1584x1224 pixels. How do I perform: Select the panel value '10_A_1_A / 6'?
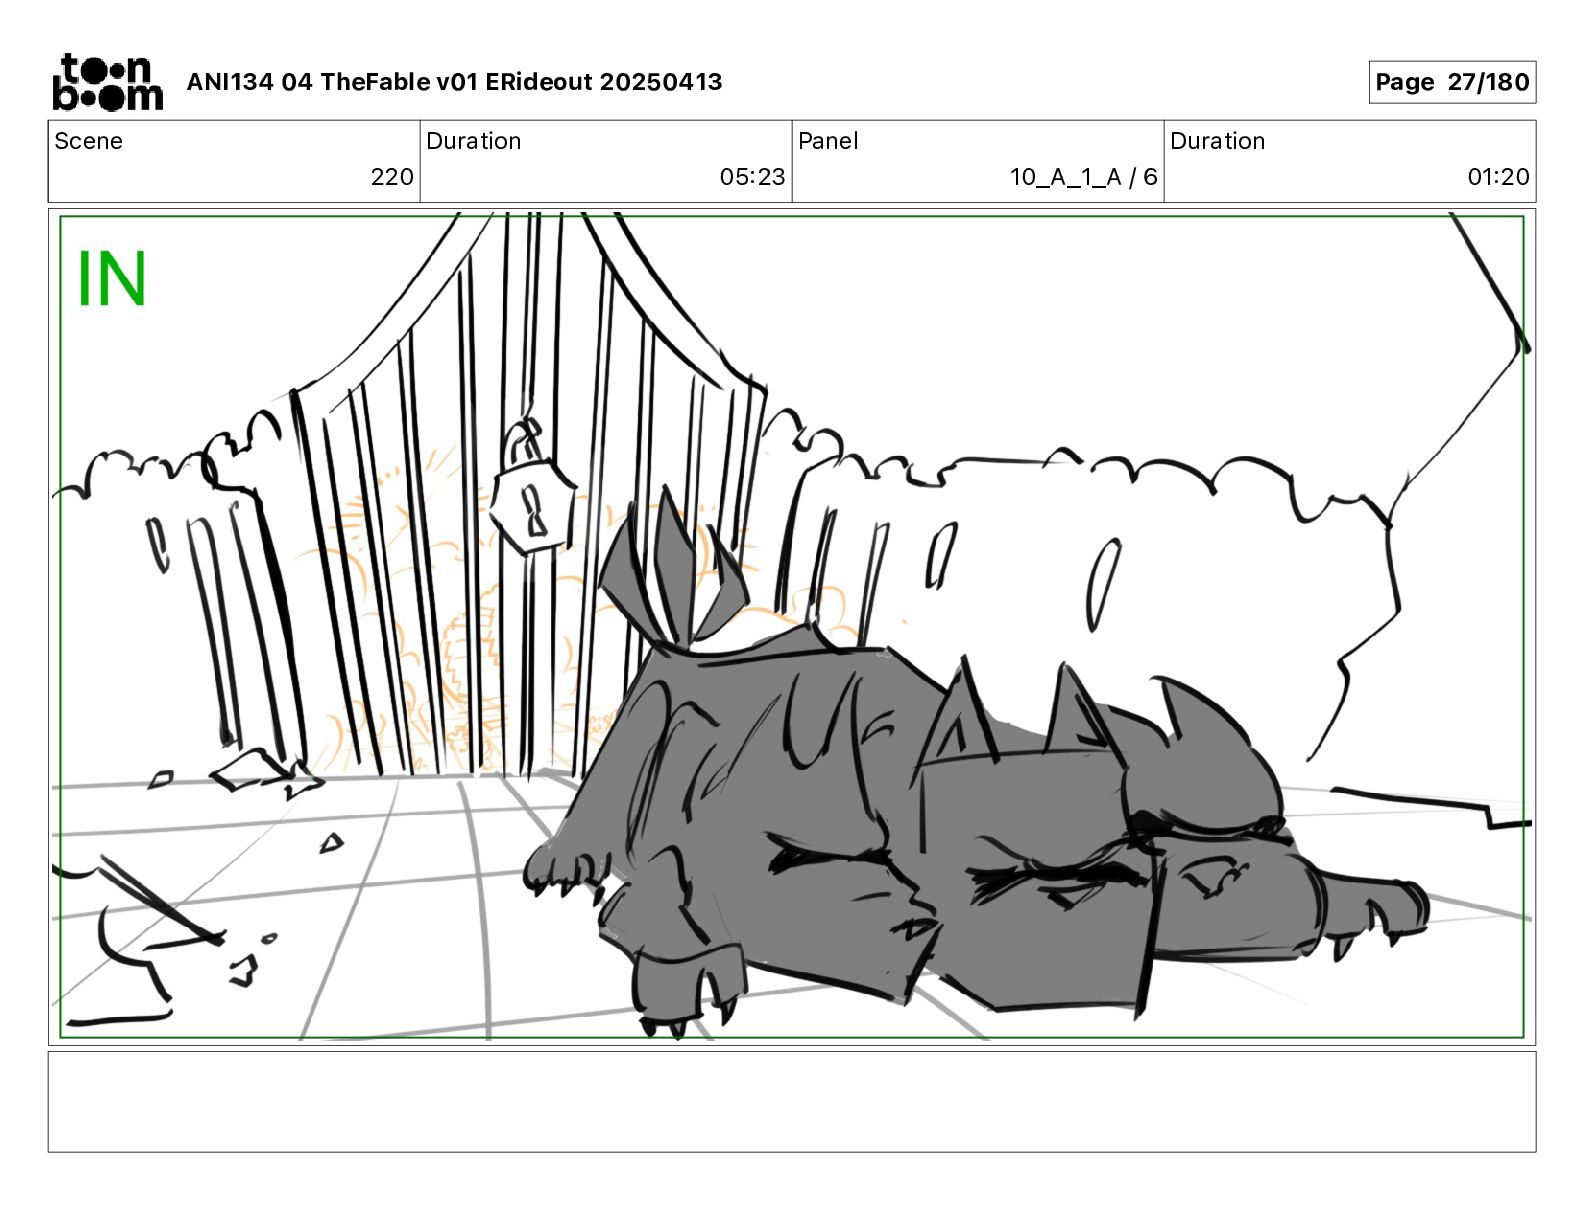click(1083, 177)
